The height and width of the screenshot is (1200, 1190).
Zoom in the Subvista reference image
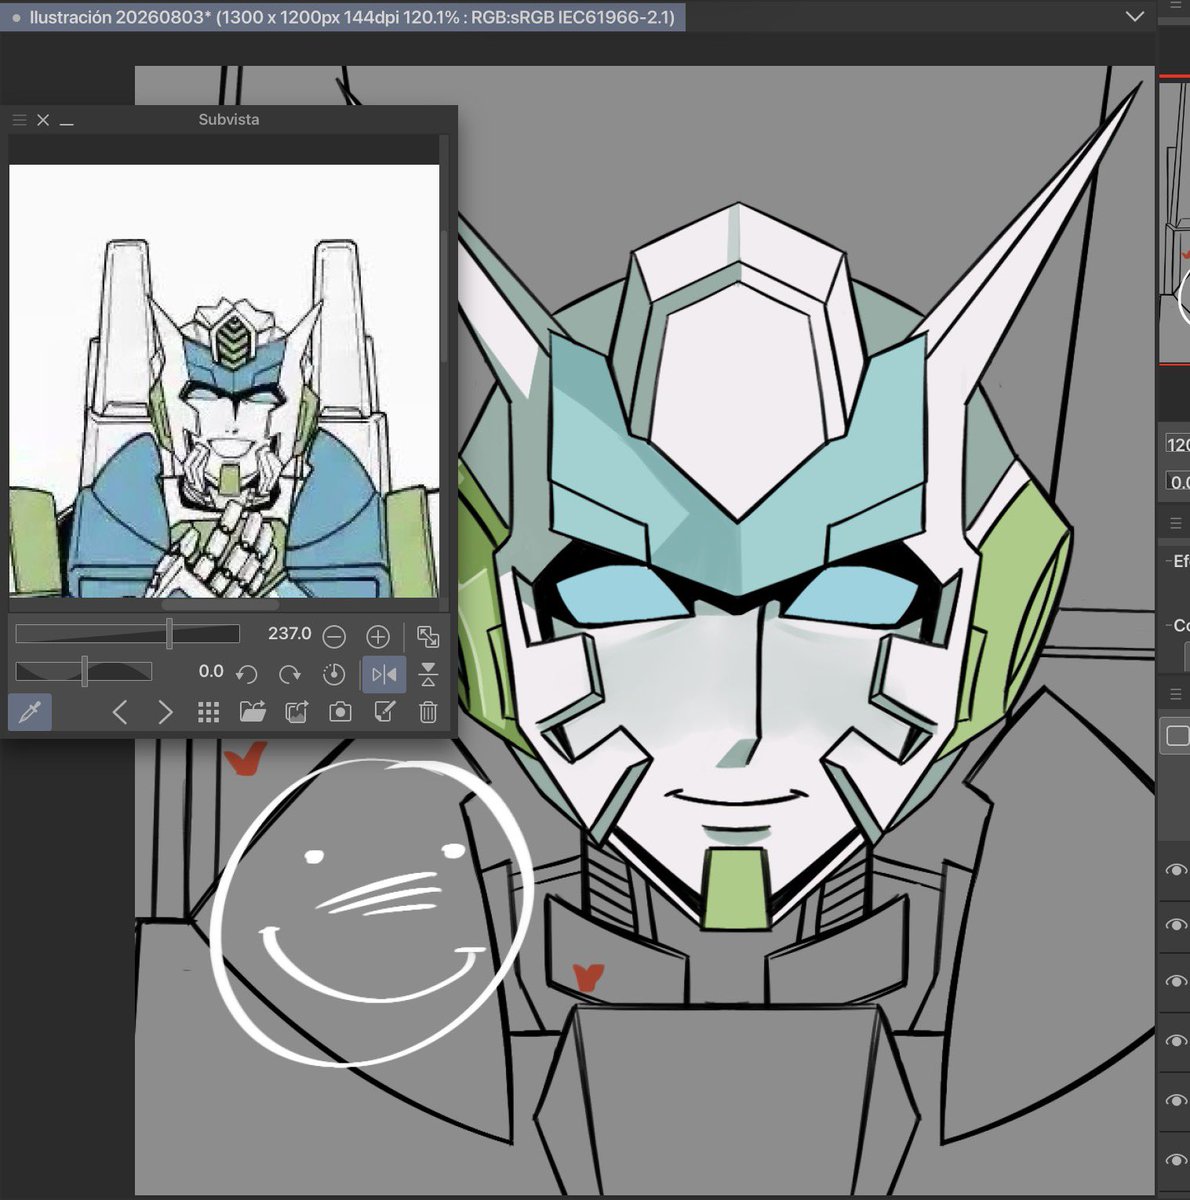point(378,636)
